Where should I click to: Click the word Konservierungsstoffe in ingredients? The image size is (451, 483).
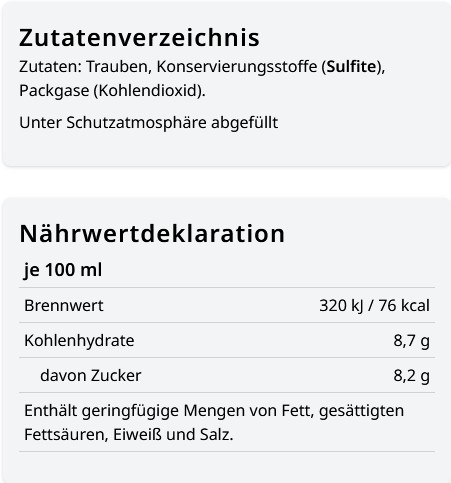click(237, 66)
